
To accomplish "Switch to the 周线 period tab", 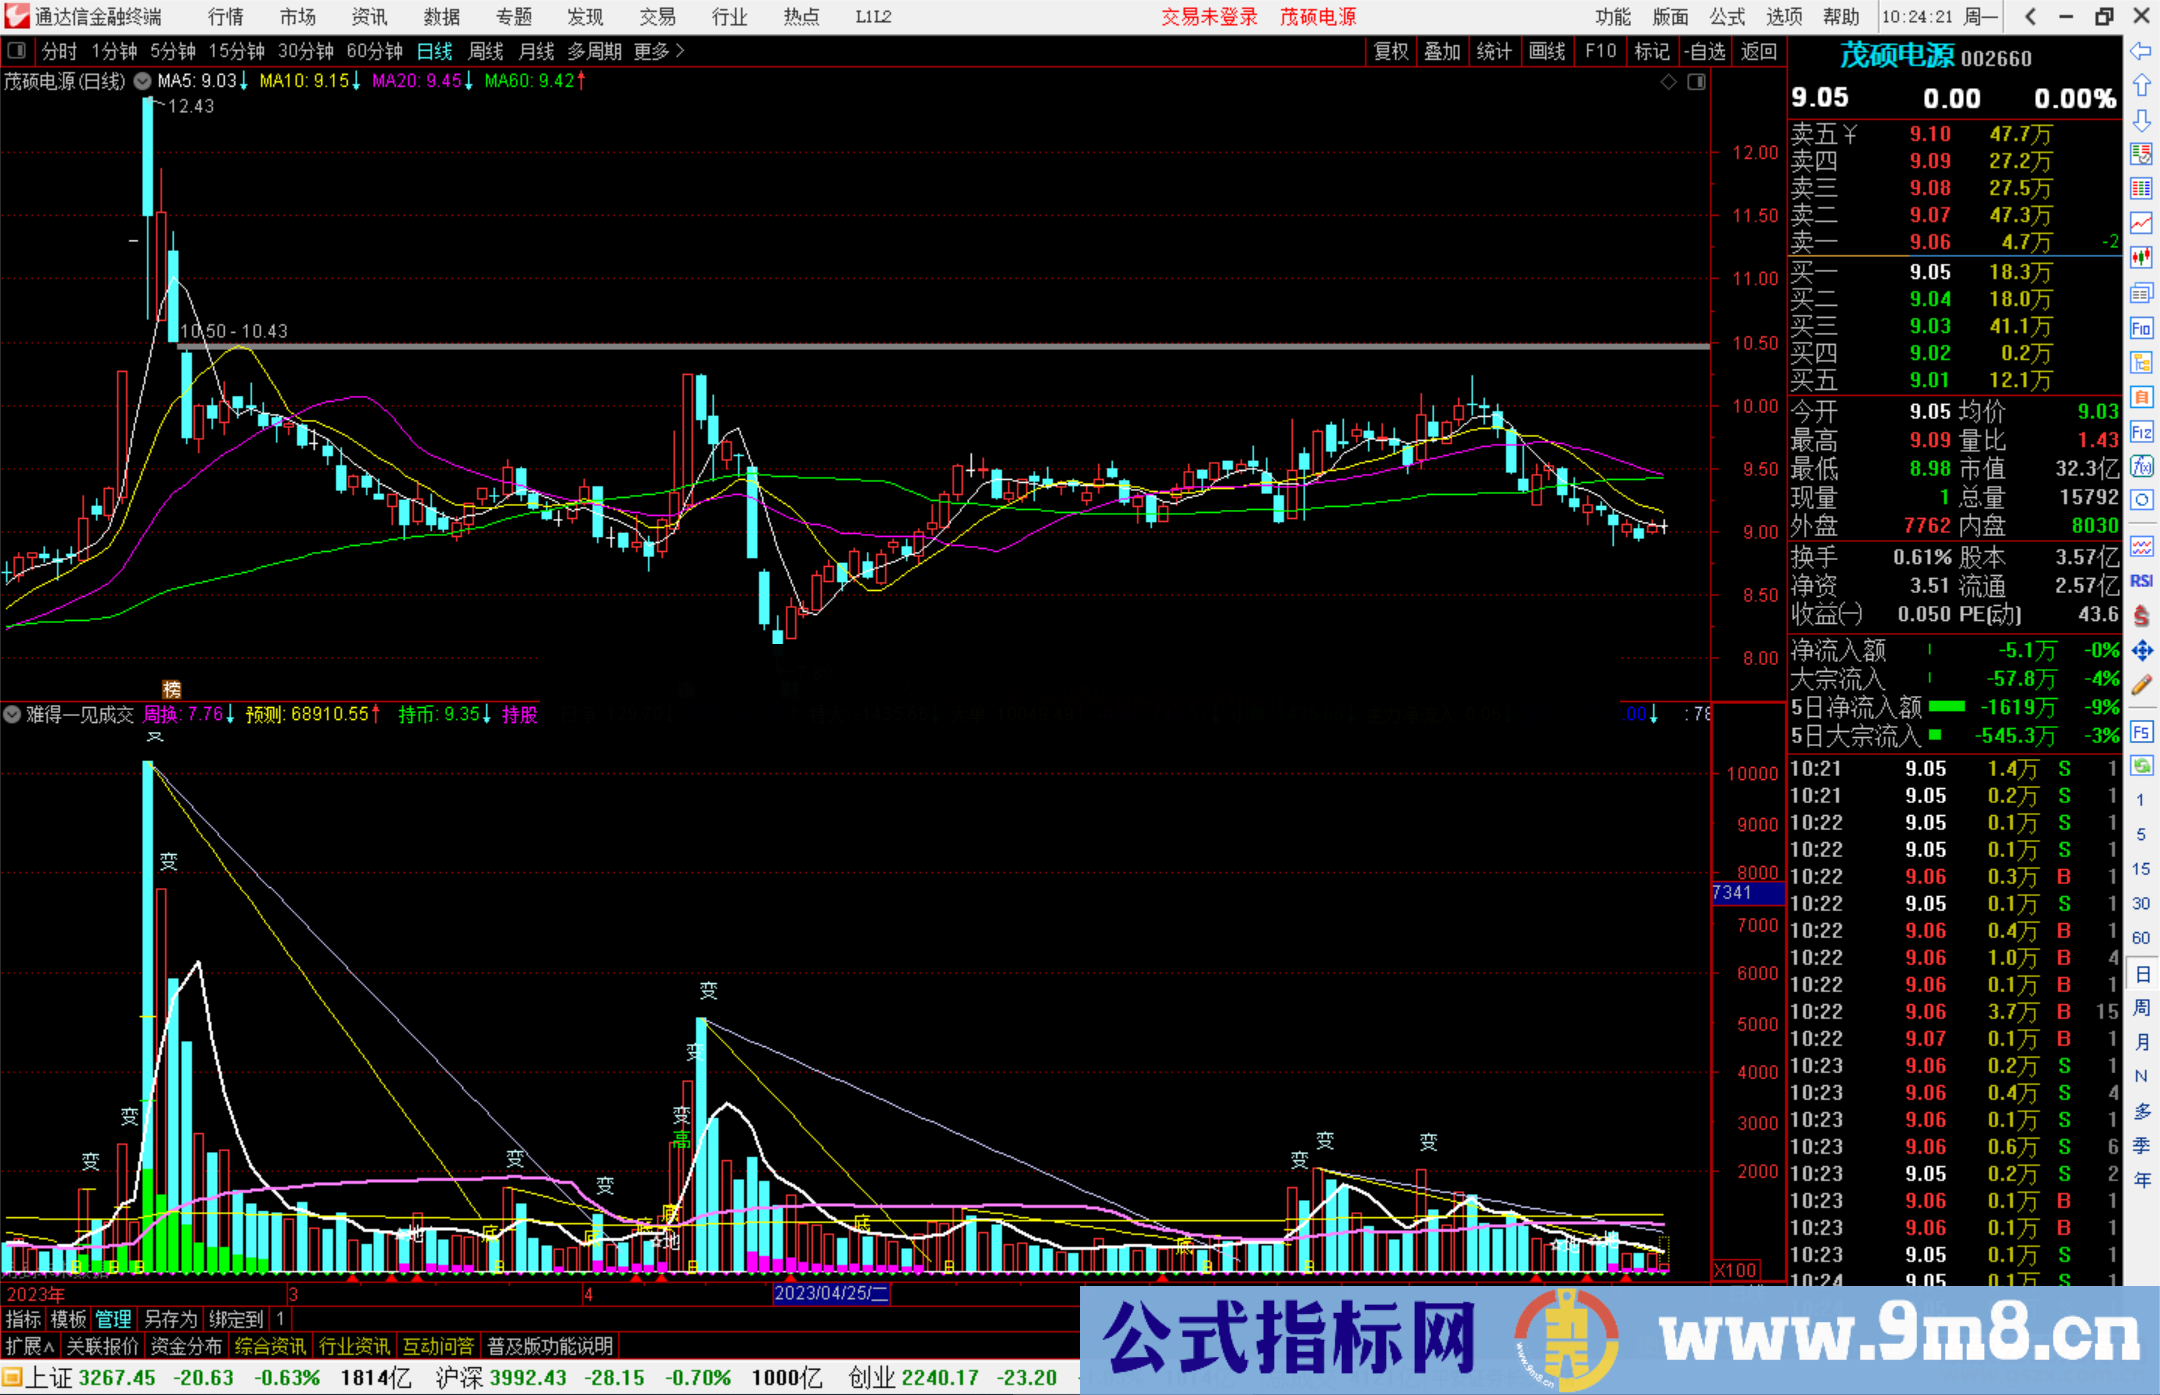I will click(x=486, y=51).
